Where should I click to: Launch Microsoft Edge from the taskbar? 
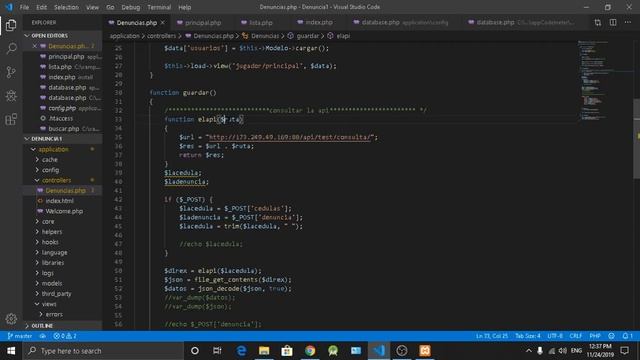coord(241,351)
